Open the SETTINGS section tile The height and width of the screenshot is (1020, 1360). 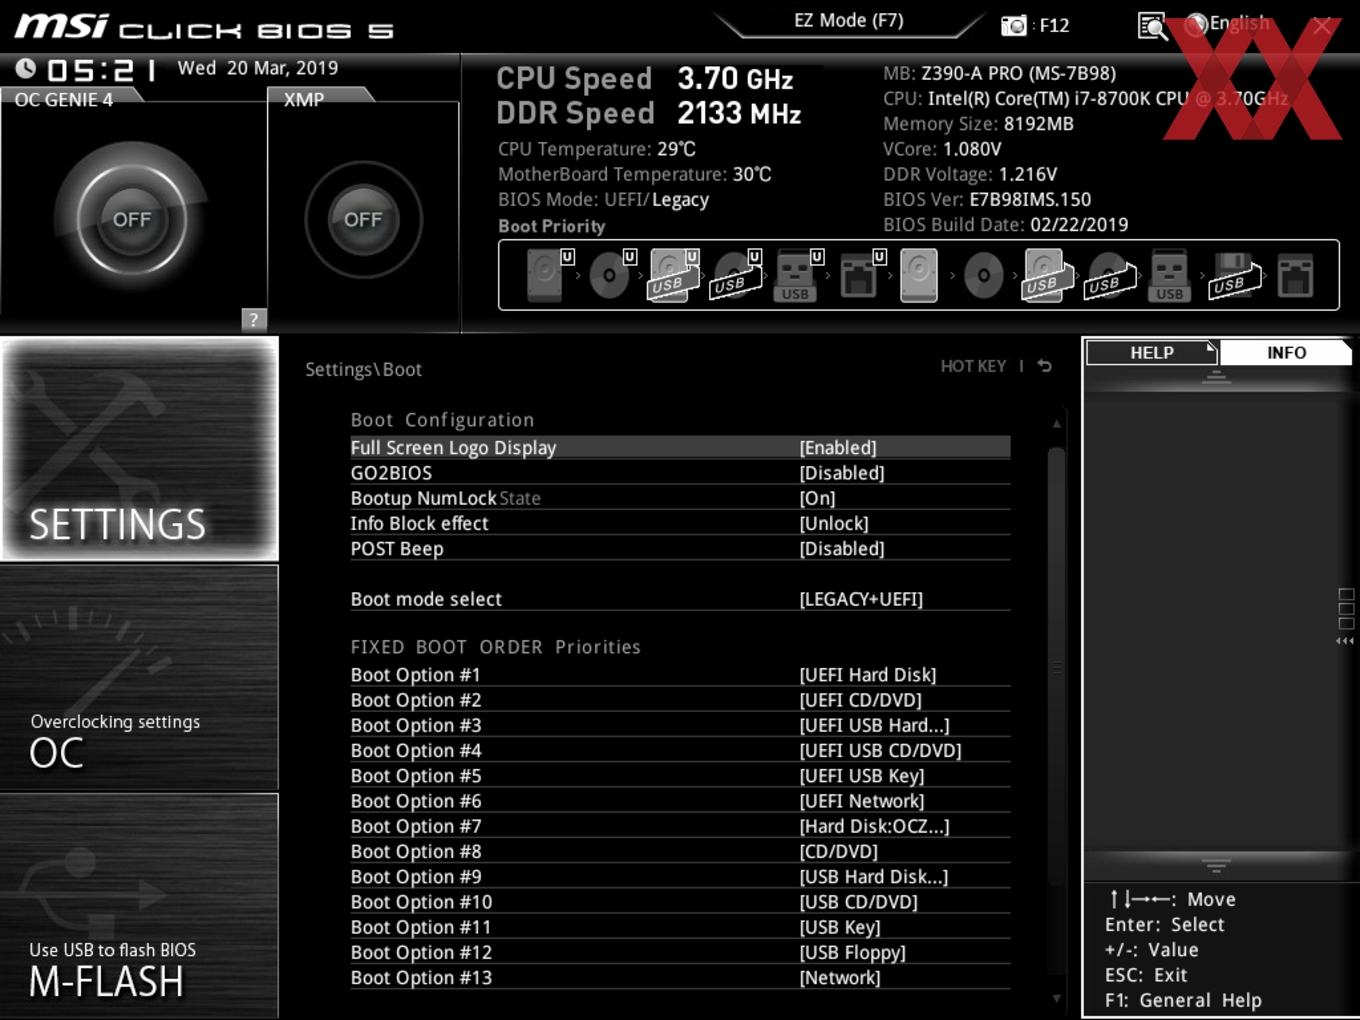[x=140, y=449]
